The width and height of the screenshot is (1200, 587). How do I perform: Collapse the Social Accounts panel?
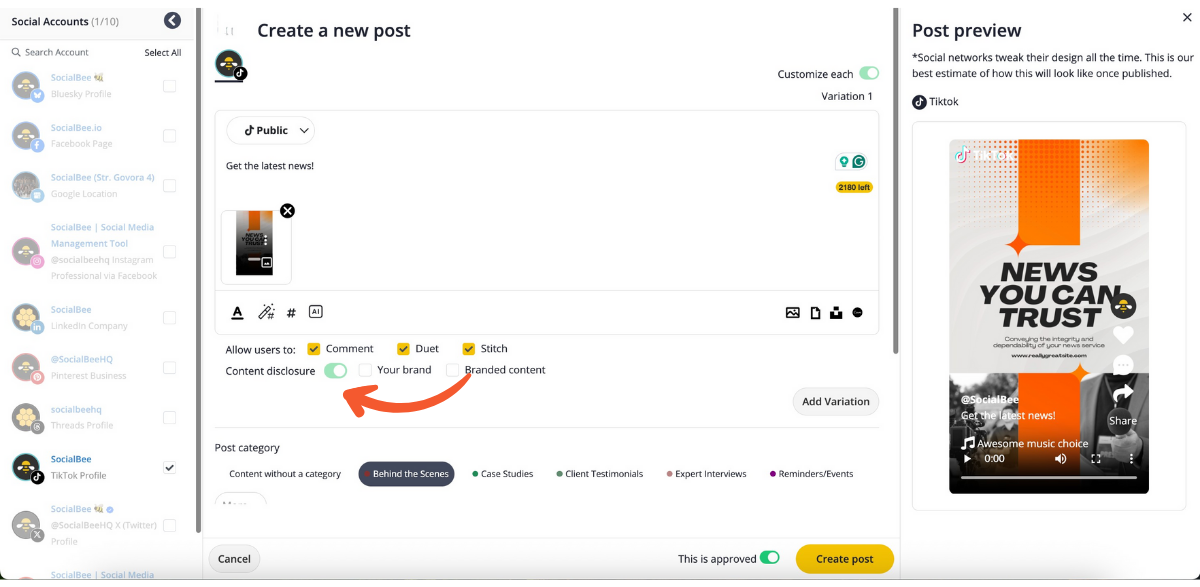point(172,20)
